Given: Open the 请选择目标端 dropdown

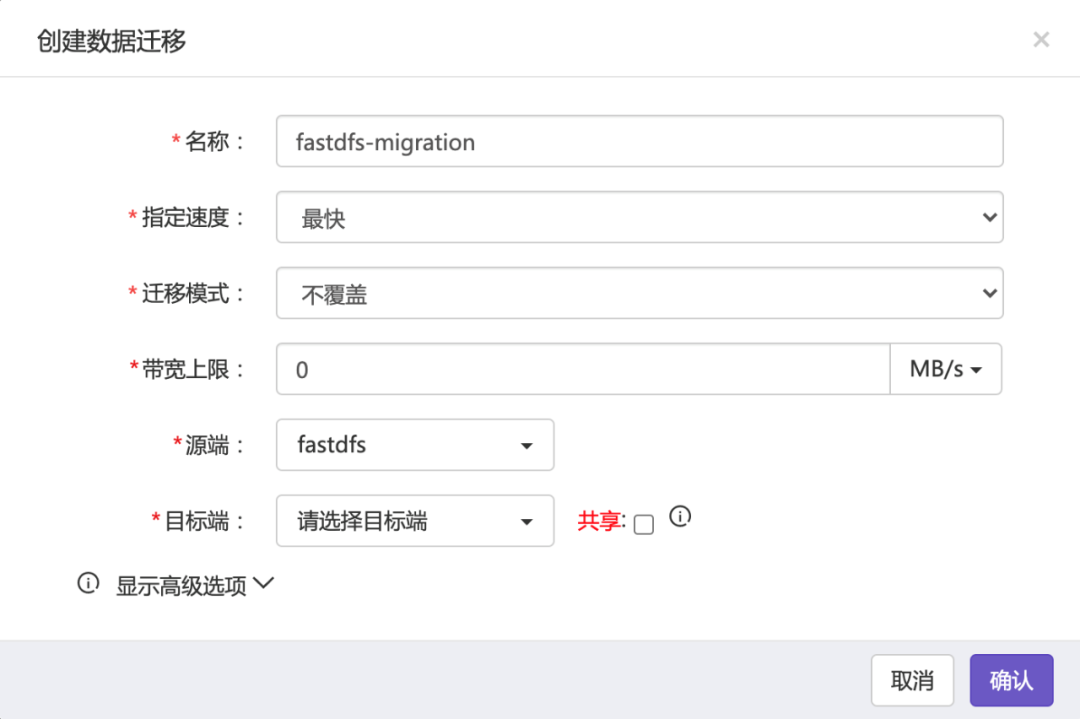Looking at the screenshot, I should pyautogui.click(x=415, y=521).
